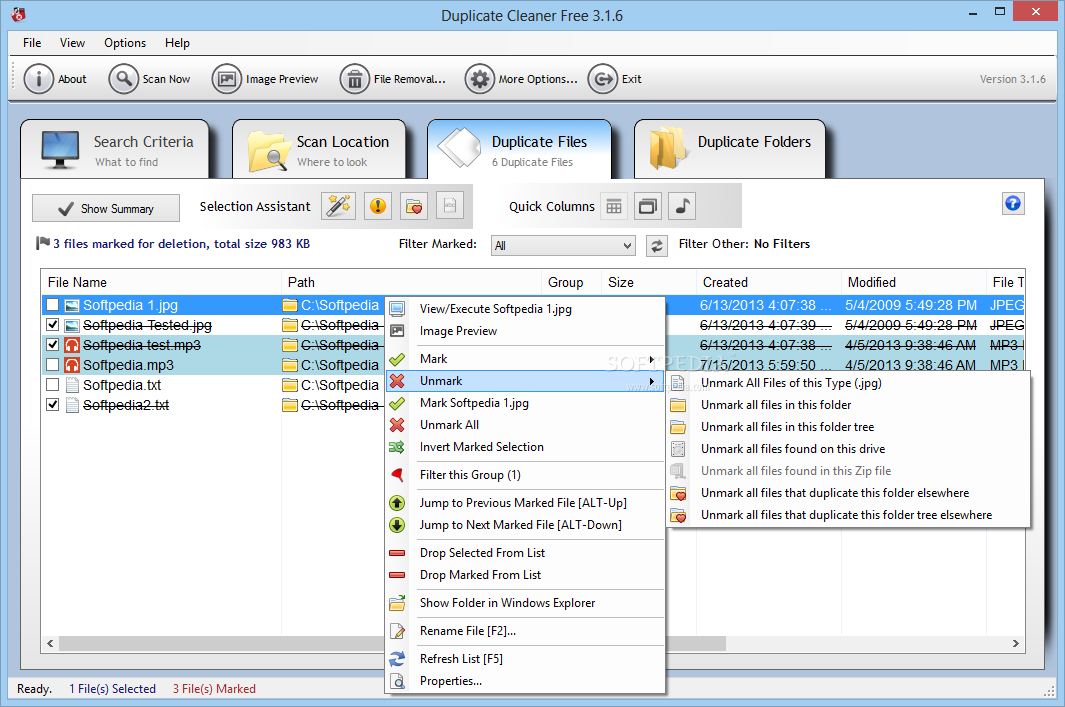Viewport: 1065px width, 707px height.
Task: Expand the Unmark submenu entry
Action: 524,381
